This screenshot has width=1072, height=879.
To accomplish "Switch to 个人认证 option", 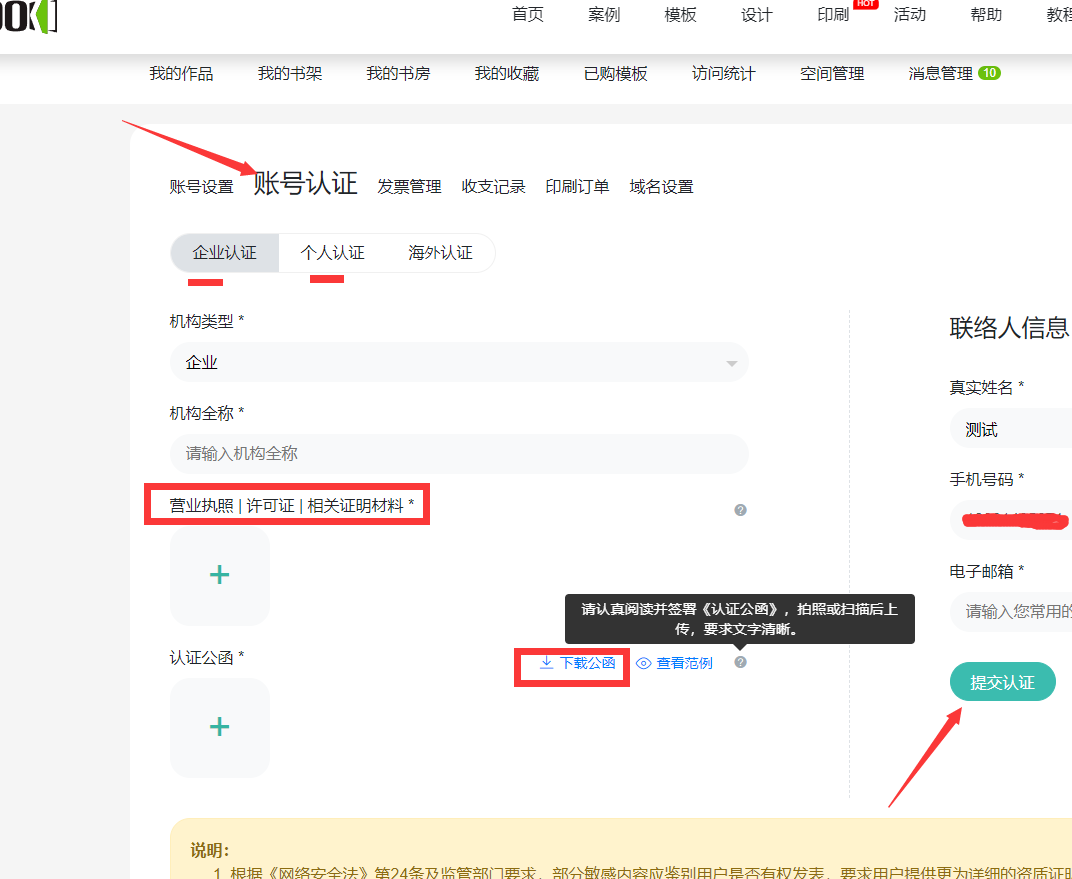I will (x=333, y=253).
